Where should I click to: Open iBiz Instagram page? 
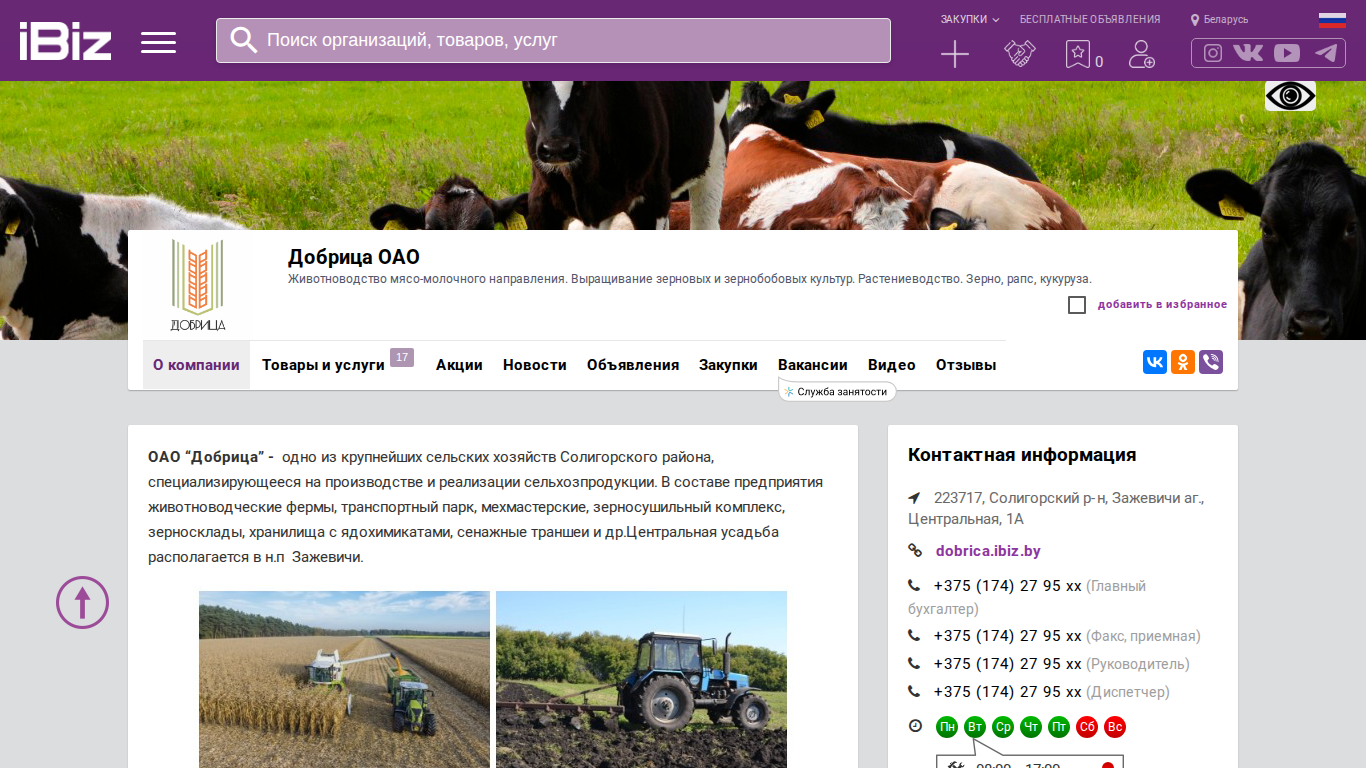(x=1213, y=53)
